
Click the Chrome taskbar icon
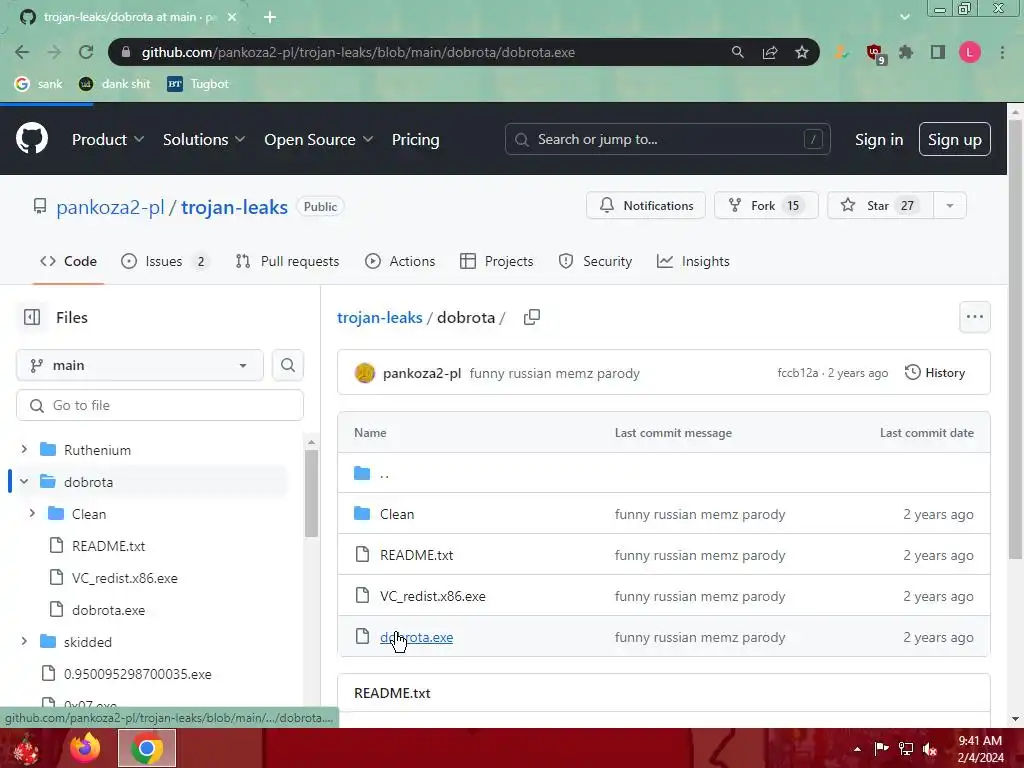coord(147,748)
